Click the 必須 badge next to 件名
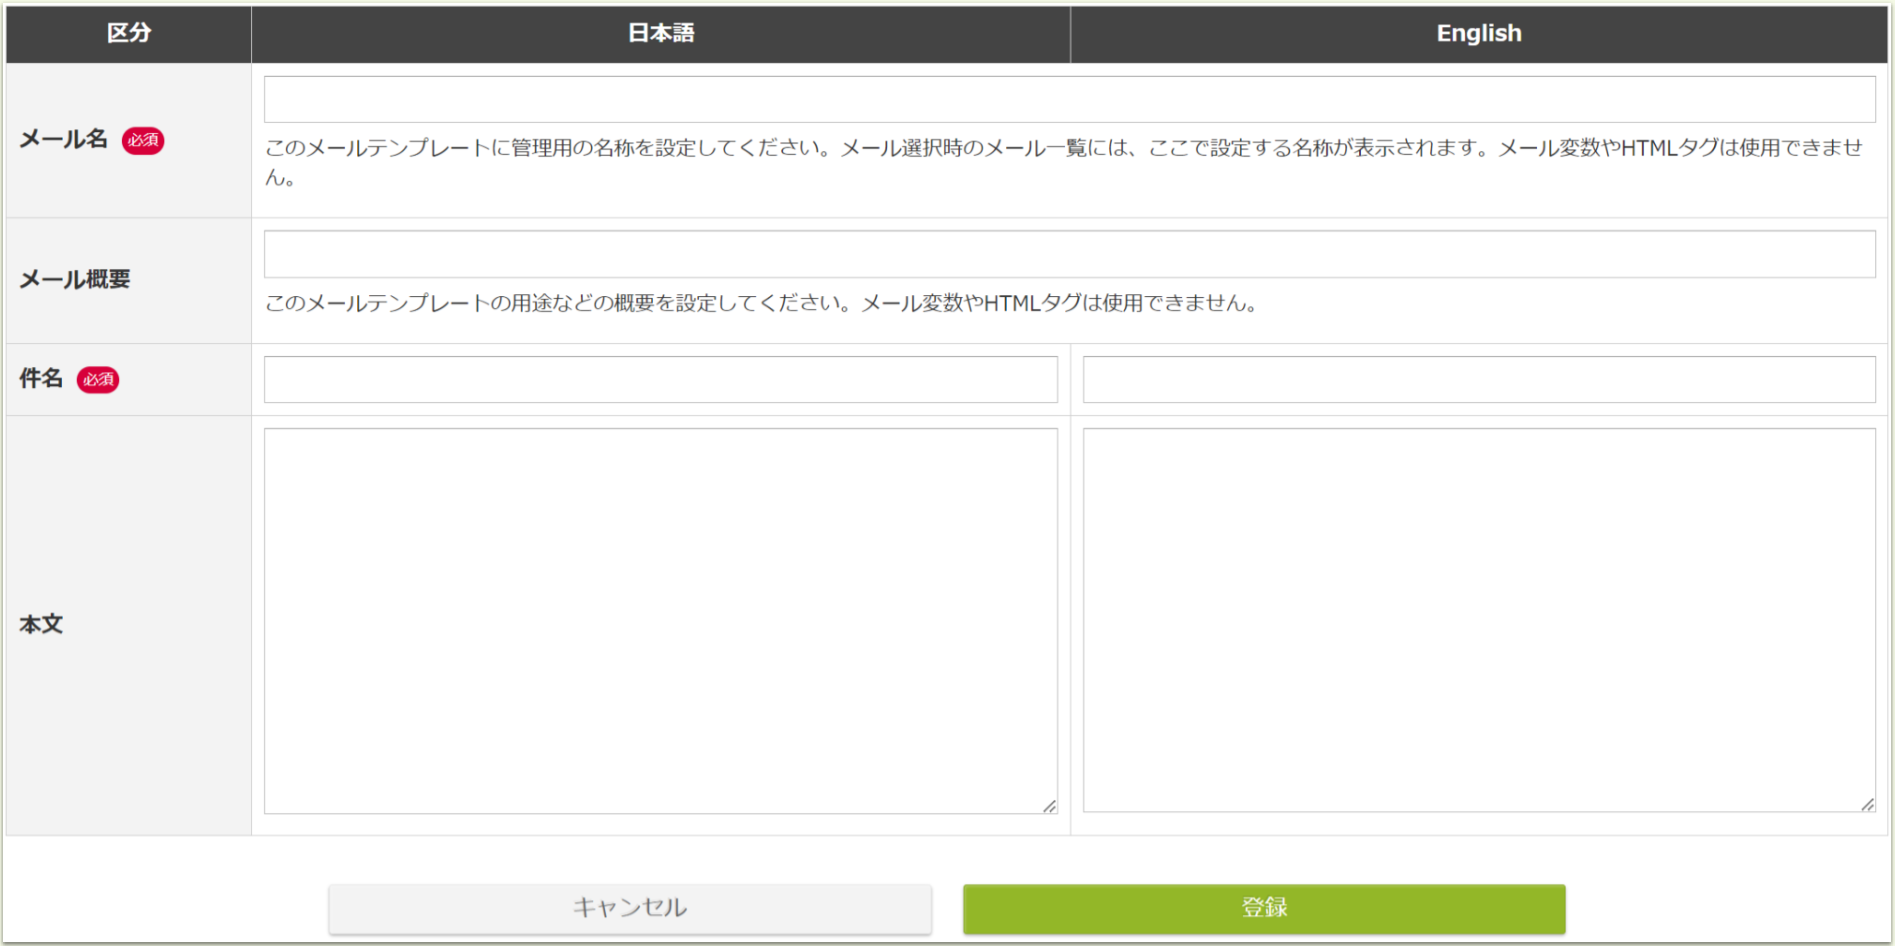The image size is (1895, 946). pyautogui.click(x=98, y=380)
